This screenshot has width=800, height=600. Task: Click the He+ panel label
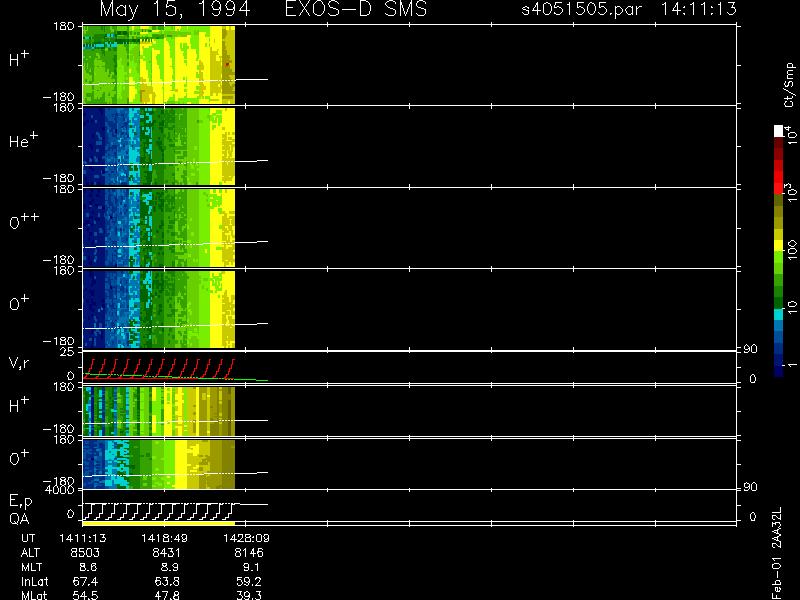pos(23,140)
